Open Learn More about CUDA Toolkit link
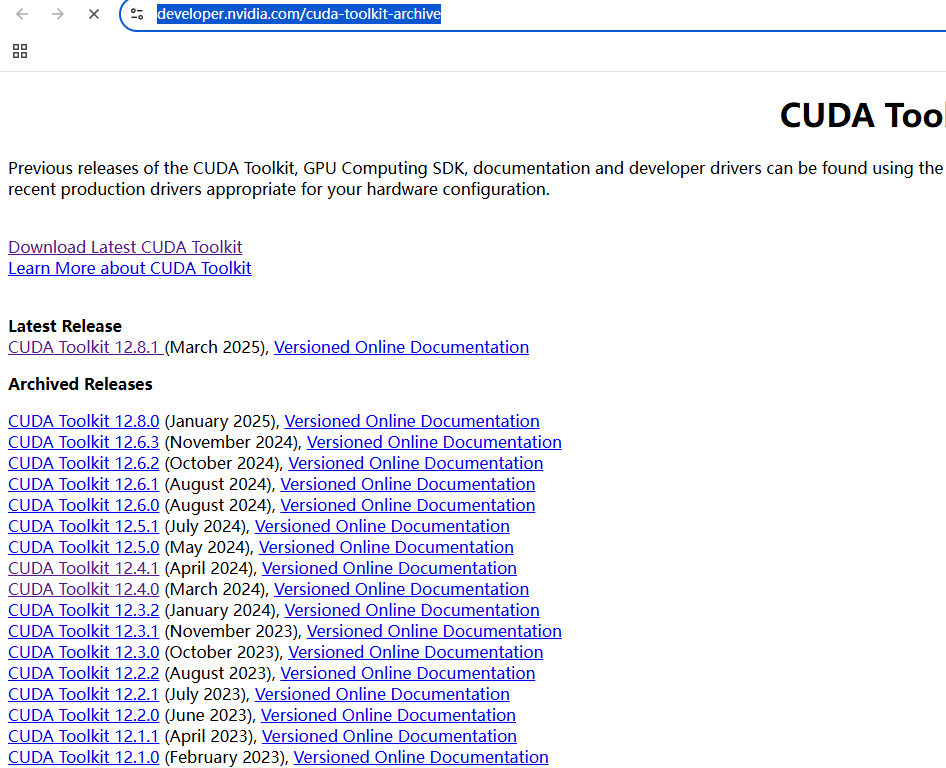This screenshot has width=946, height=768. click(x=130, y=268)
